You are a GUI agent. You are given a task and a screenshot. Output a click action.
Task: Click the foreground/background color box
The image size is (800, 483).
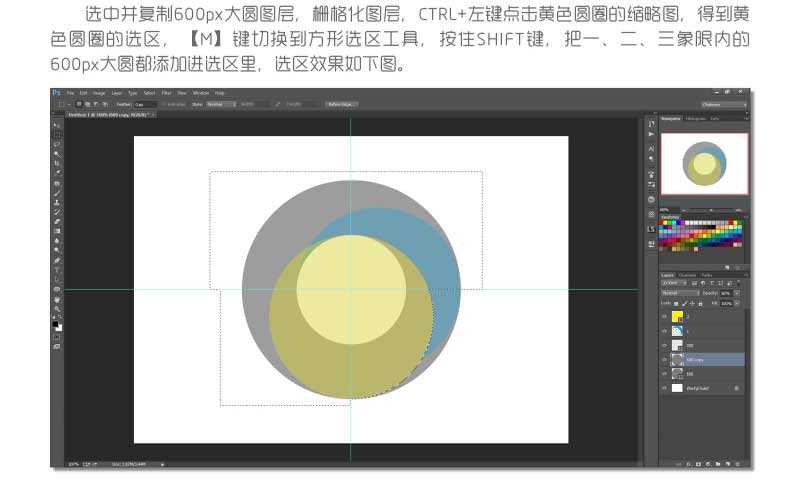[x=57, y=325]
